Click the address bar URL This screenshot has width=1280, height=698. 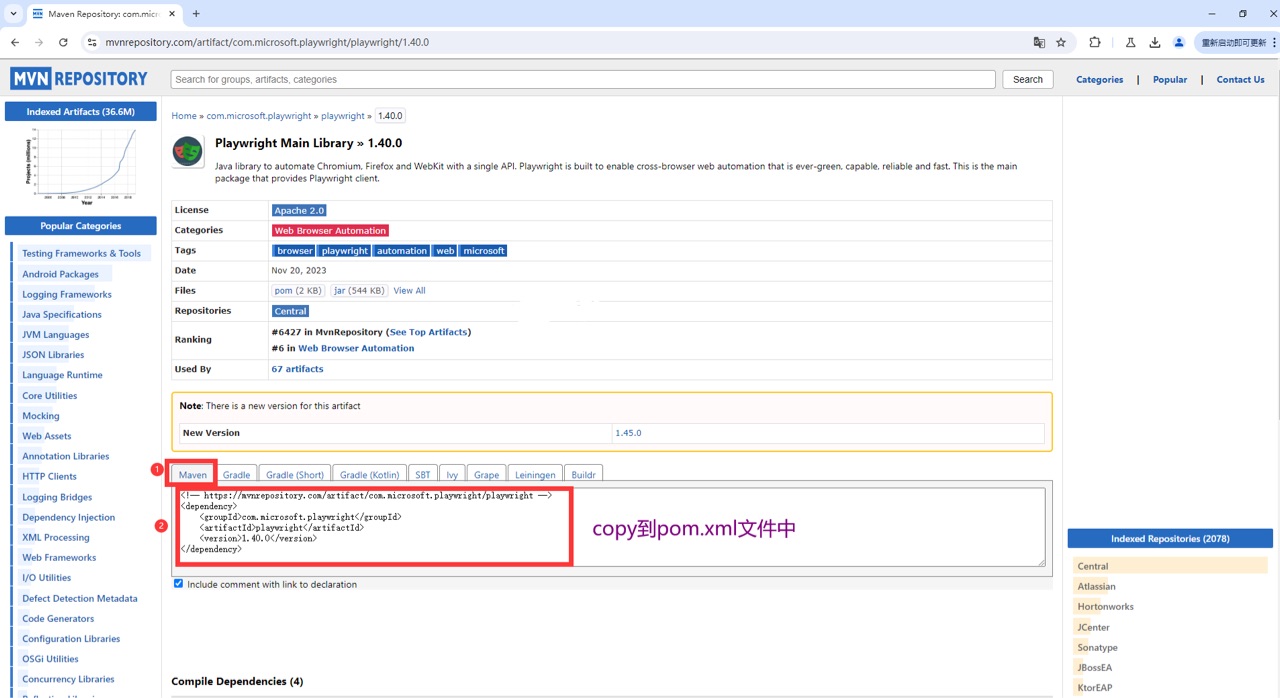pyautogui.click(x=267, y=42)
